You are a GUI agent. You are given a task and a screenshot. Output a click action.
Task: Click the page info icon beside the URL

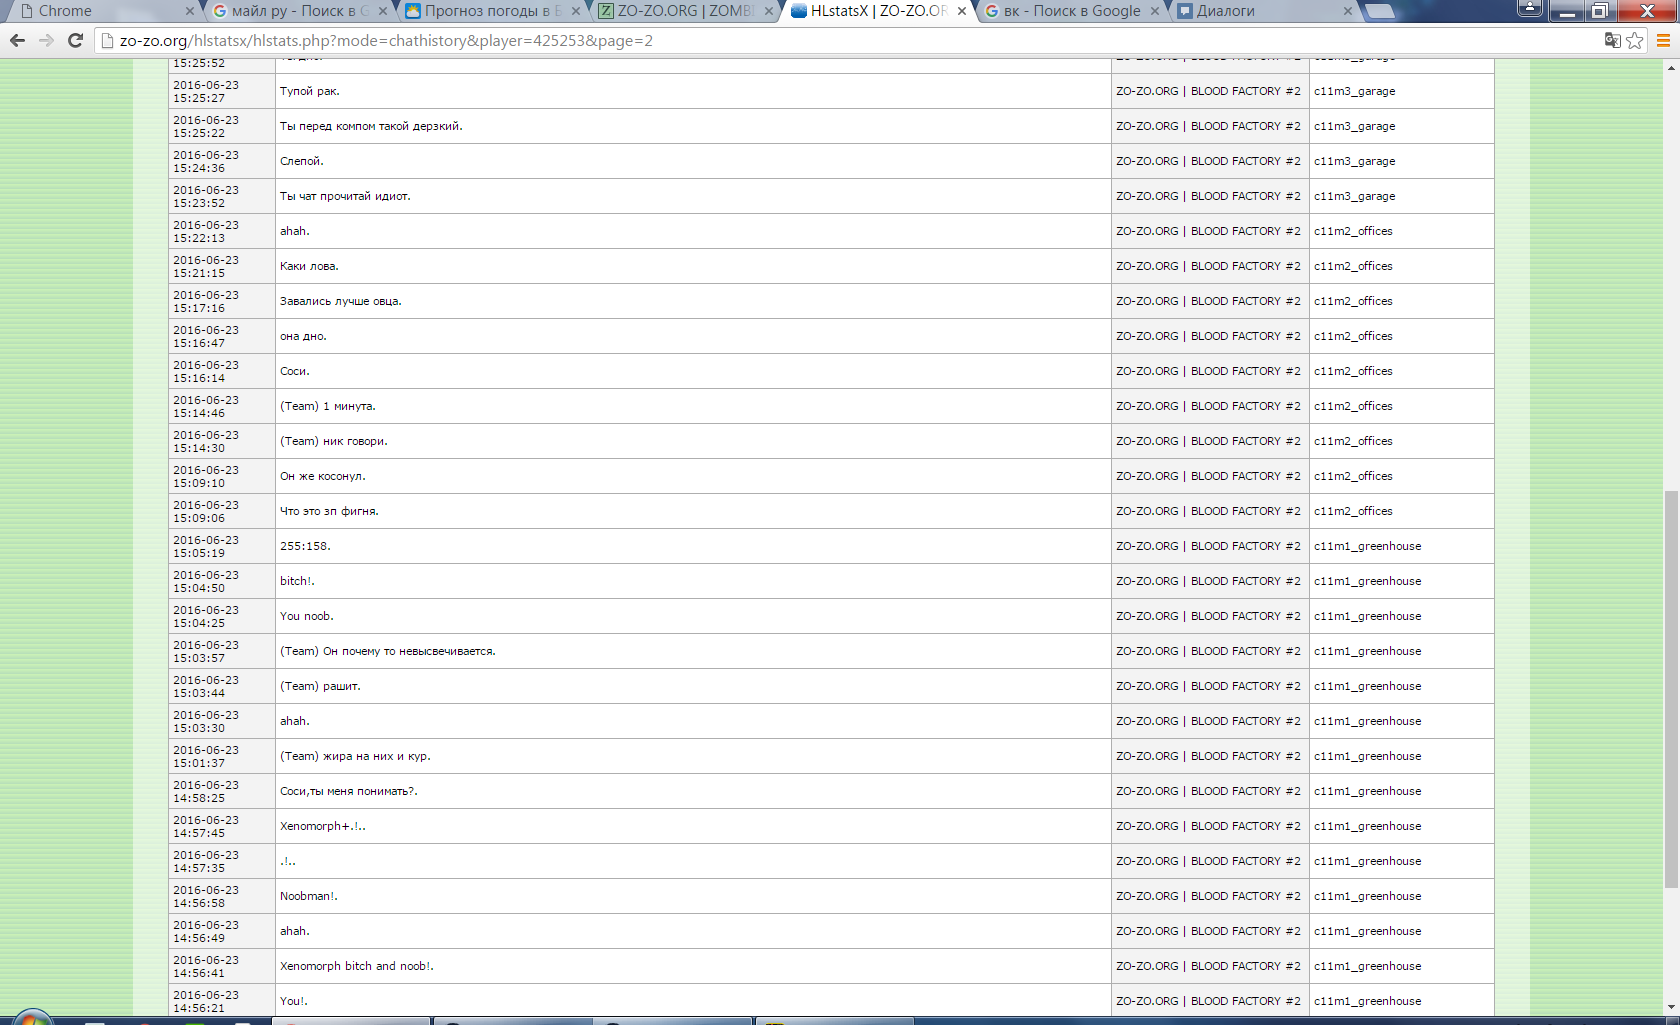click(107, 40)
